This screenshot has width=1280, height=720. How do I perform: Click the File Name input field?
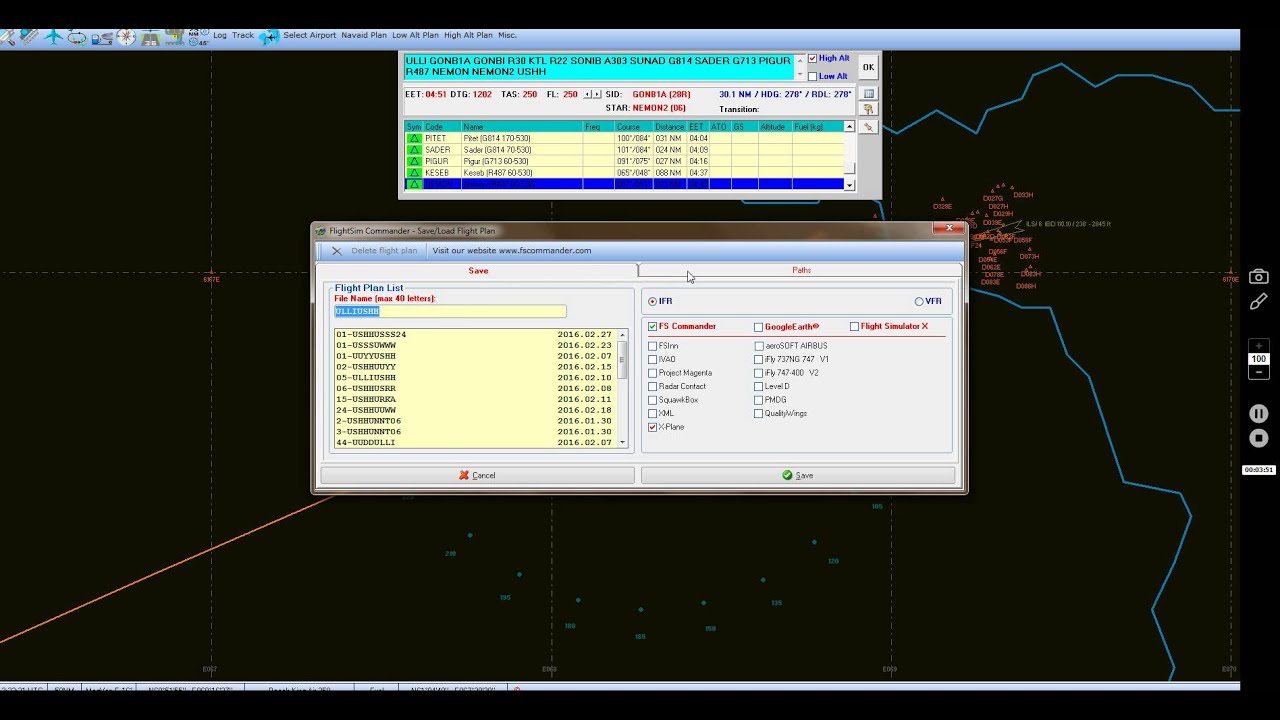point(450,312)
